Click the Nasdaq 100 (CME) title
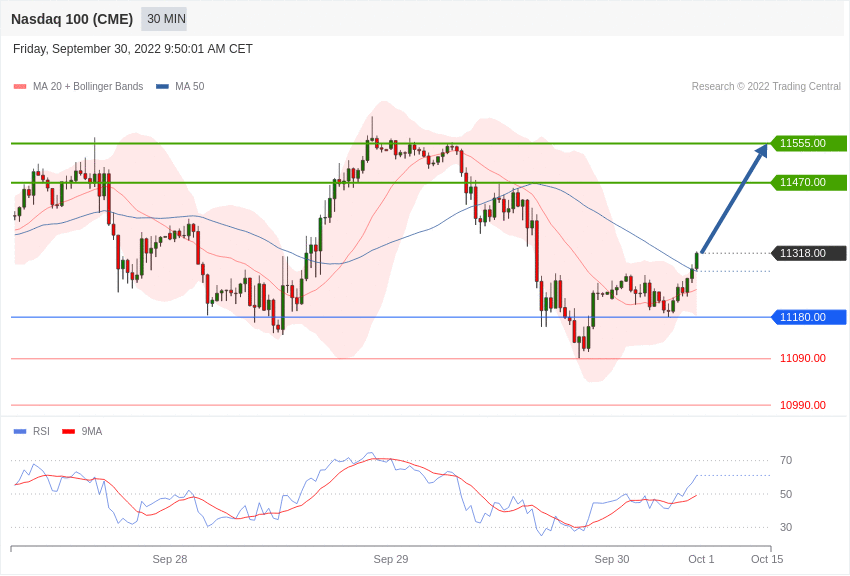Viewport: 850px width, 576px height. pos(72,19)
